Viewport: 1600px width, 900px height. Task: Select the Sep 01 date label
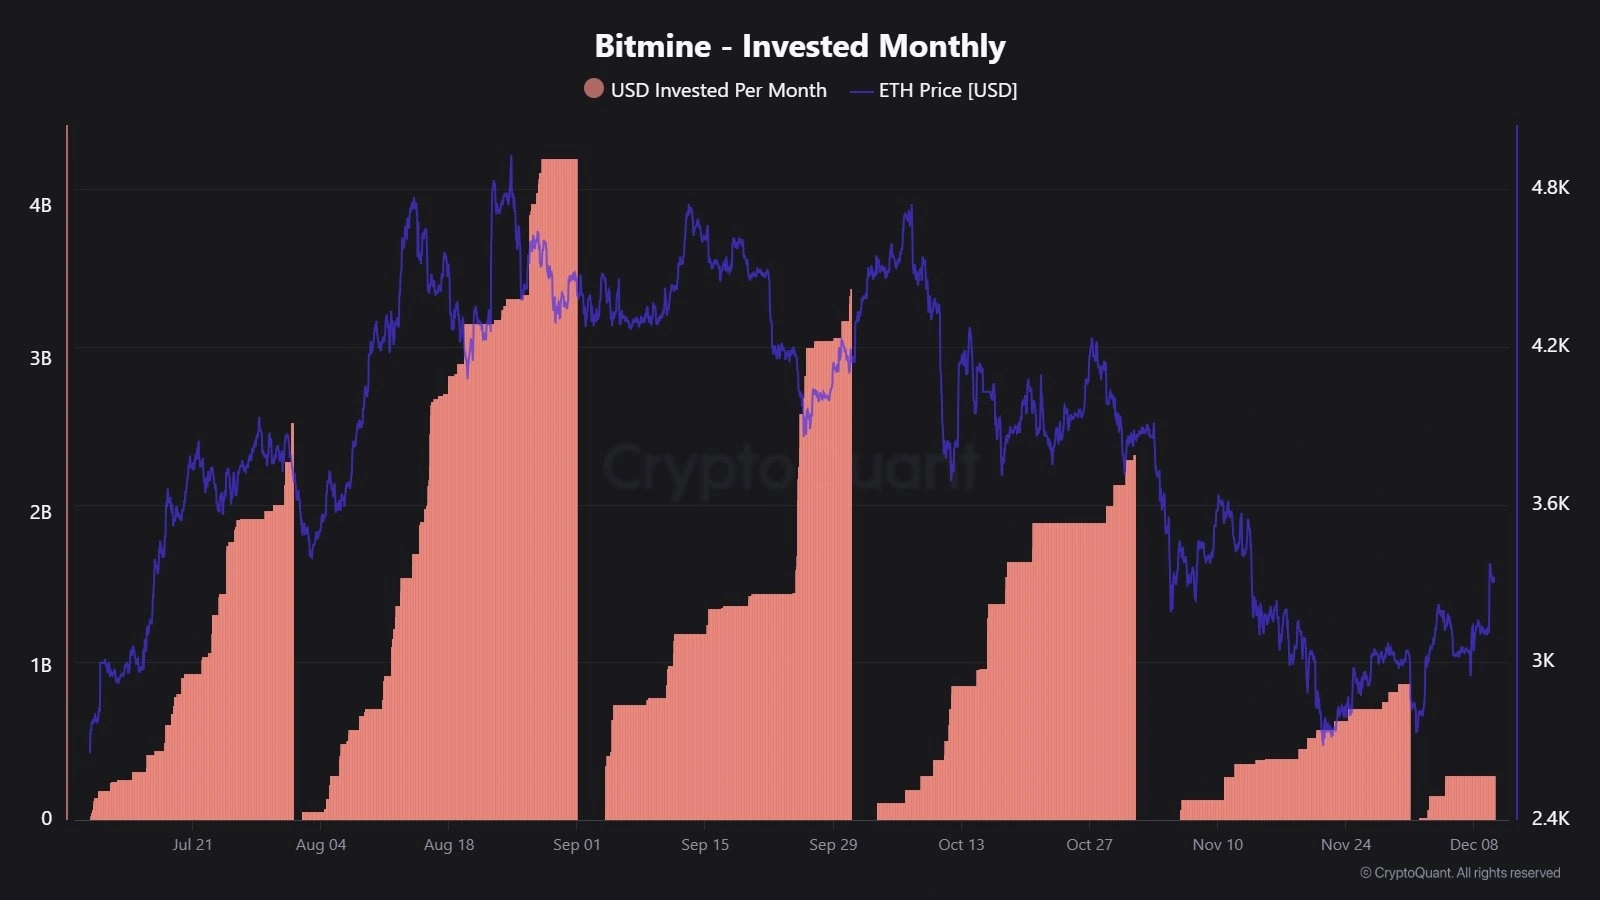(x=577, y=845)
